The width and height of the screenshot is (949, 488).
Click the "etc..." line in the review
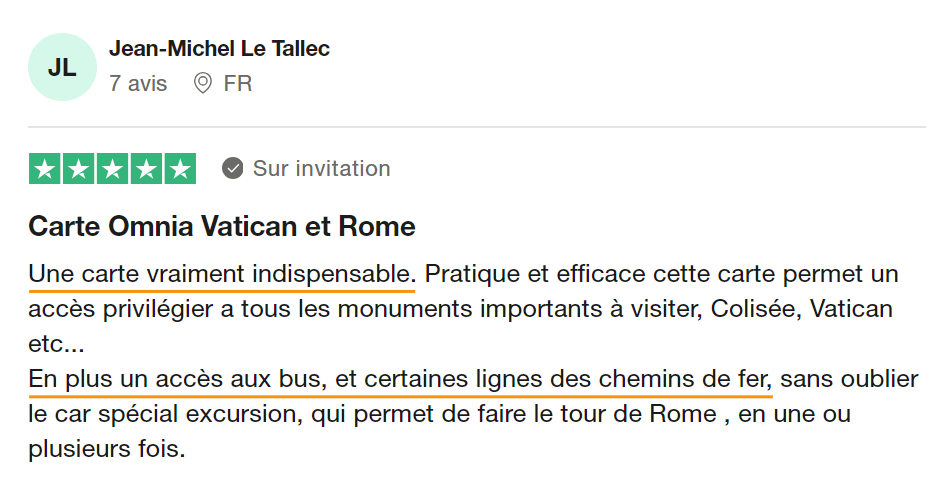pyautogui.click(x=56, y=345)
